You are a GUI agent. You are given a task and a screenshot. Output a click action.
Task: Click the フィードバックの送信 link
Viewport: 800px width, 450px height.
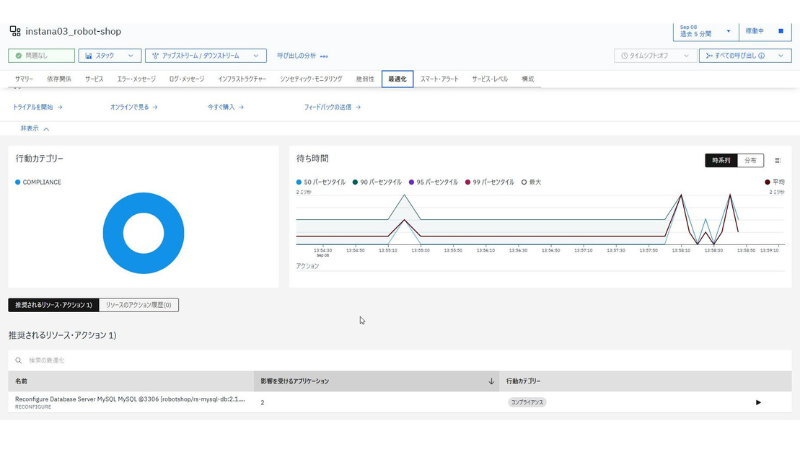[332, 107]
